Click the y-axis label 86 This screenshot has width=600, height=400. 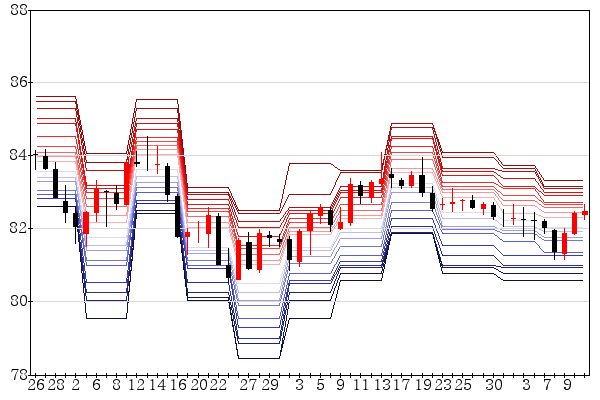19,82
